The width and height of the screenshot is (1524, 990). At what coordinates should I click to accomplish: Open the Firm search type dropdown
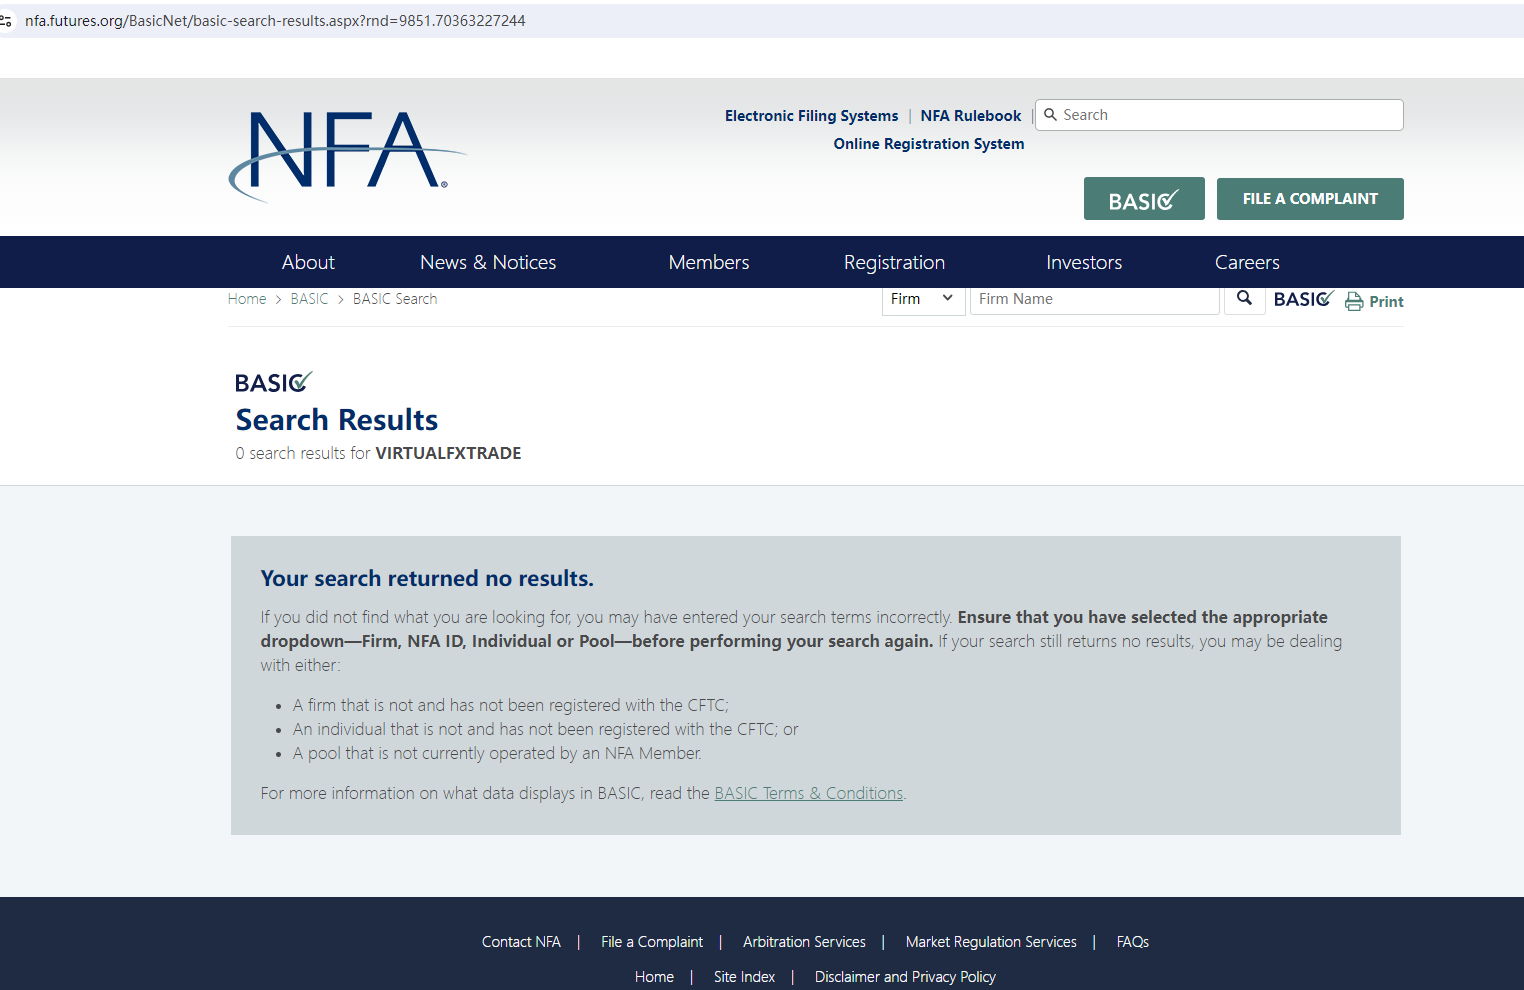[x=923, y=299]
